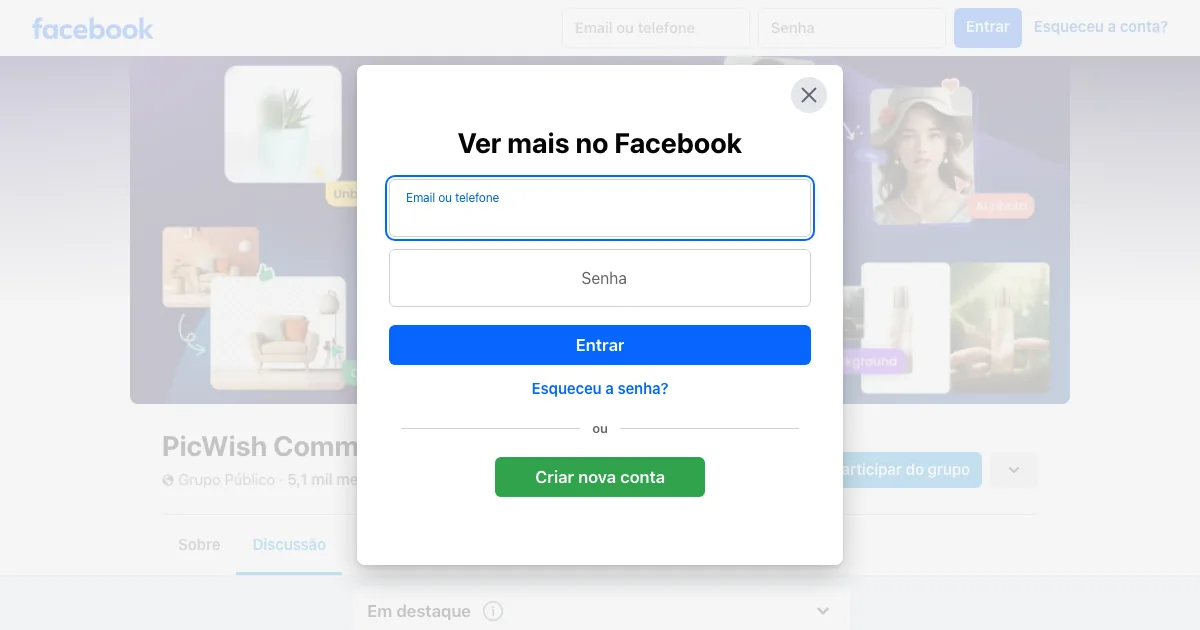
Task: Close the login dialog with the X icon
Action: [809, 95]
